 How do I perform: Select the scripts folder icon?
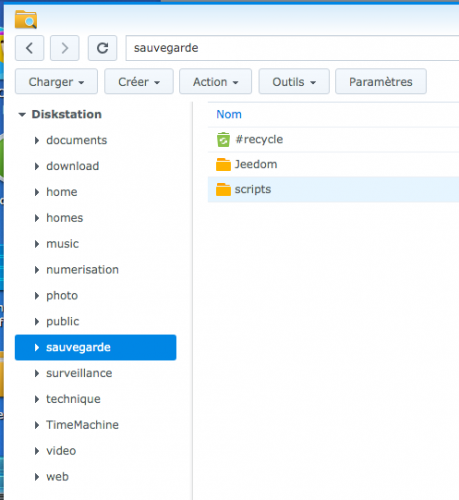pos(223,189)
